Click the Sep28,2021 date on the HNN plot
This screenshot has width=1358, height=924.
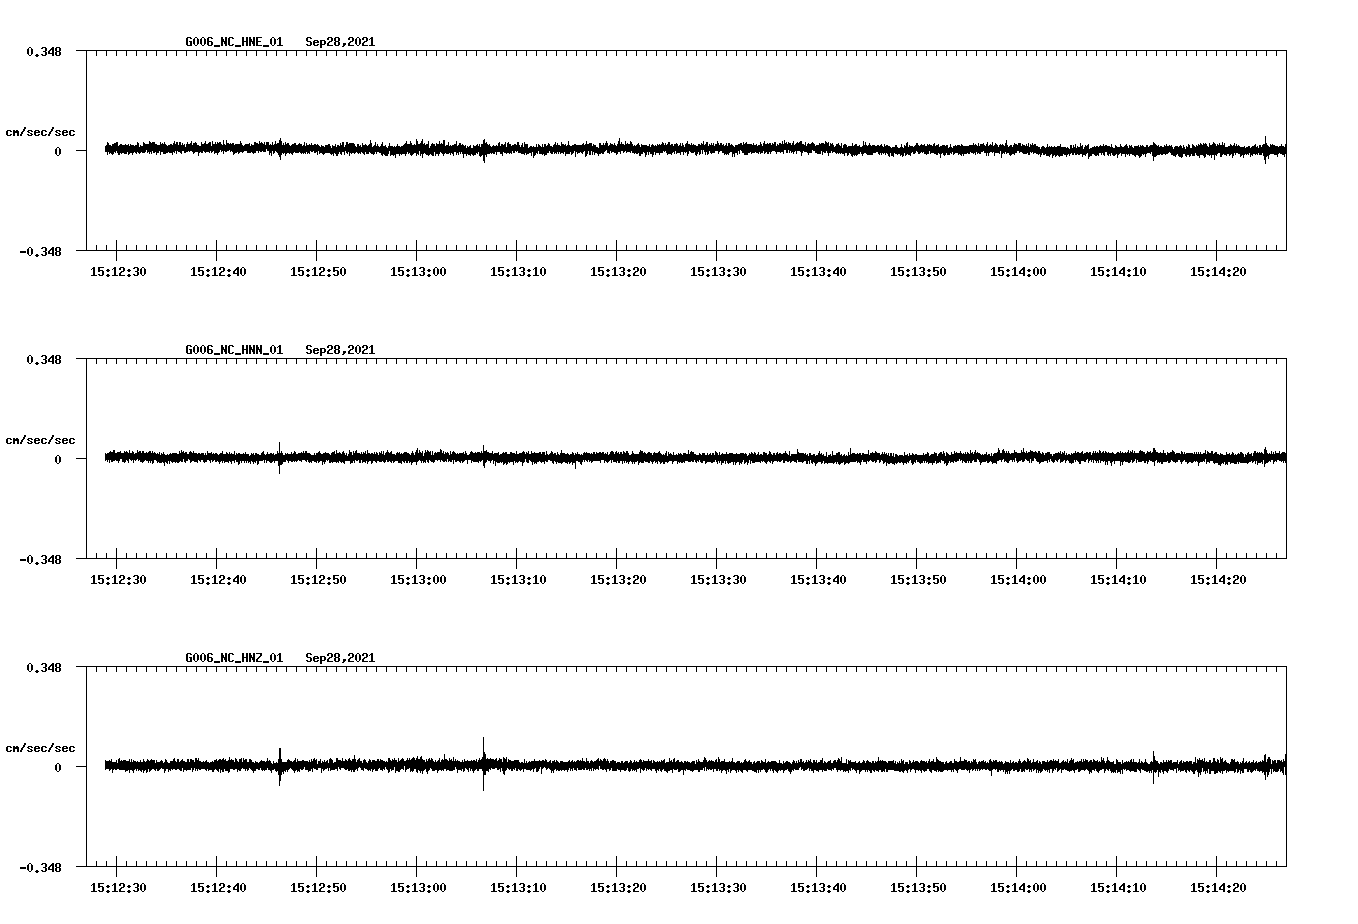(x=340, y=350)
